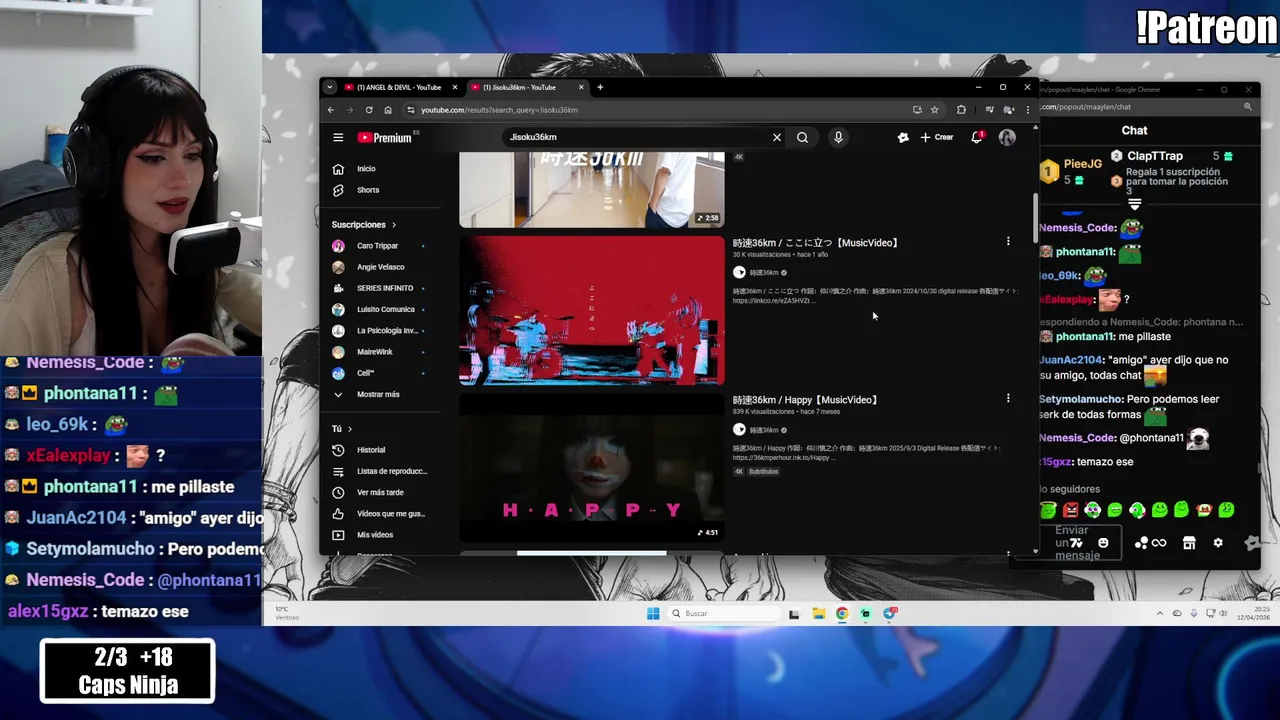Open the tab search dropdown arrow
Screen dimensions: 1280x720
(x=330, y=87)
